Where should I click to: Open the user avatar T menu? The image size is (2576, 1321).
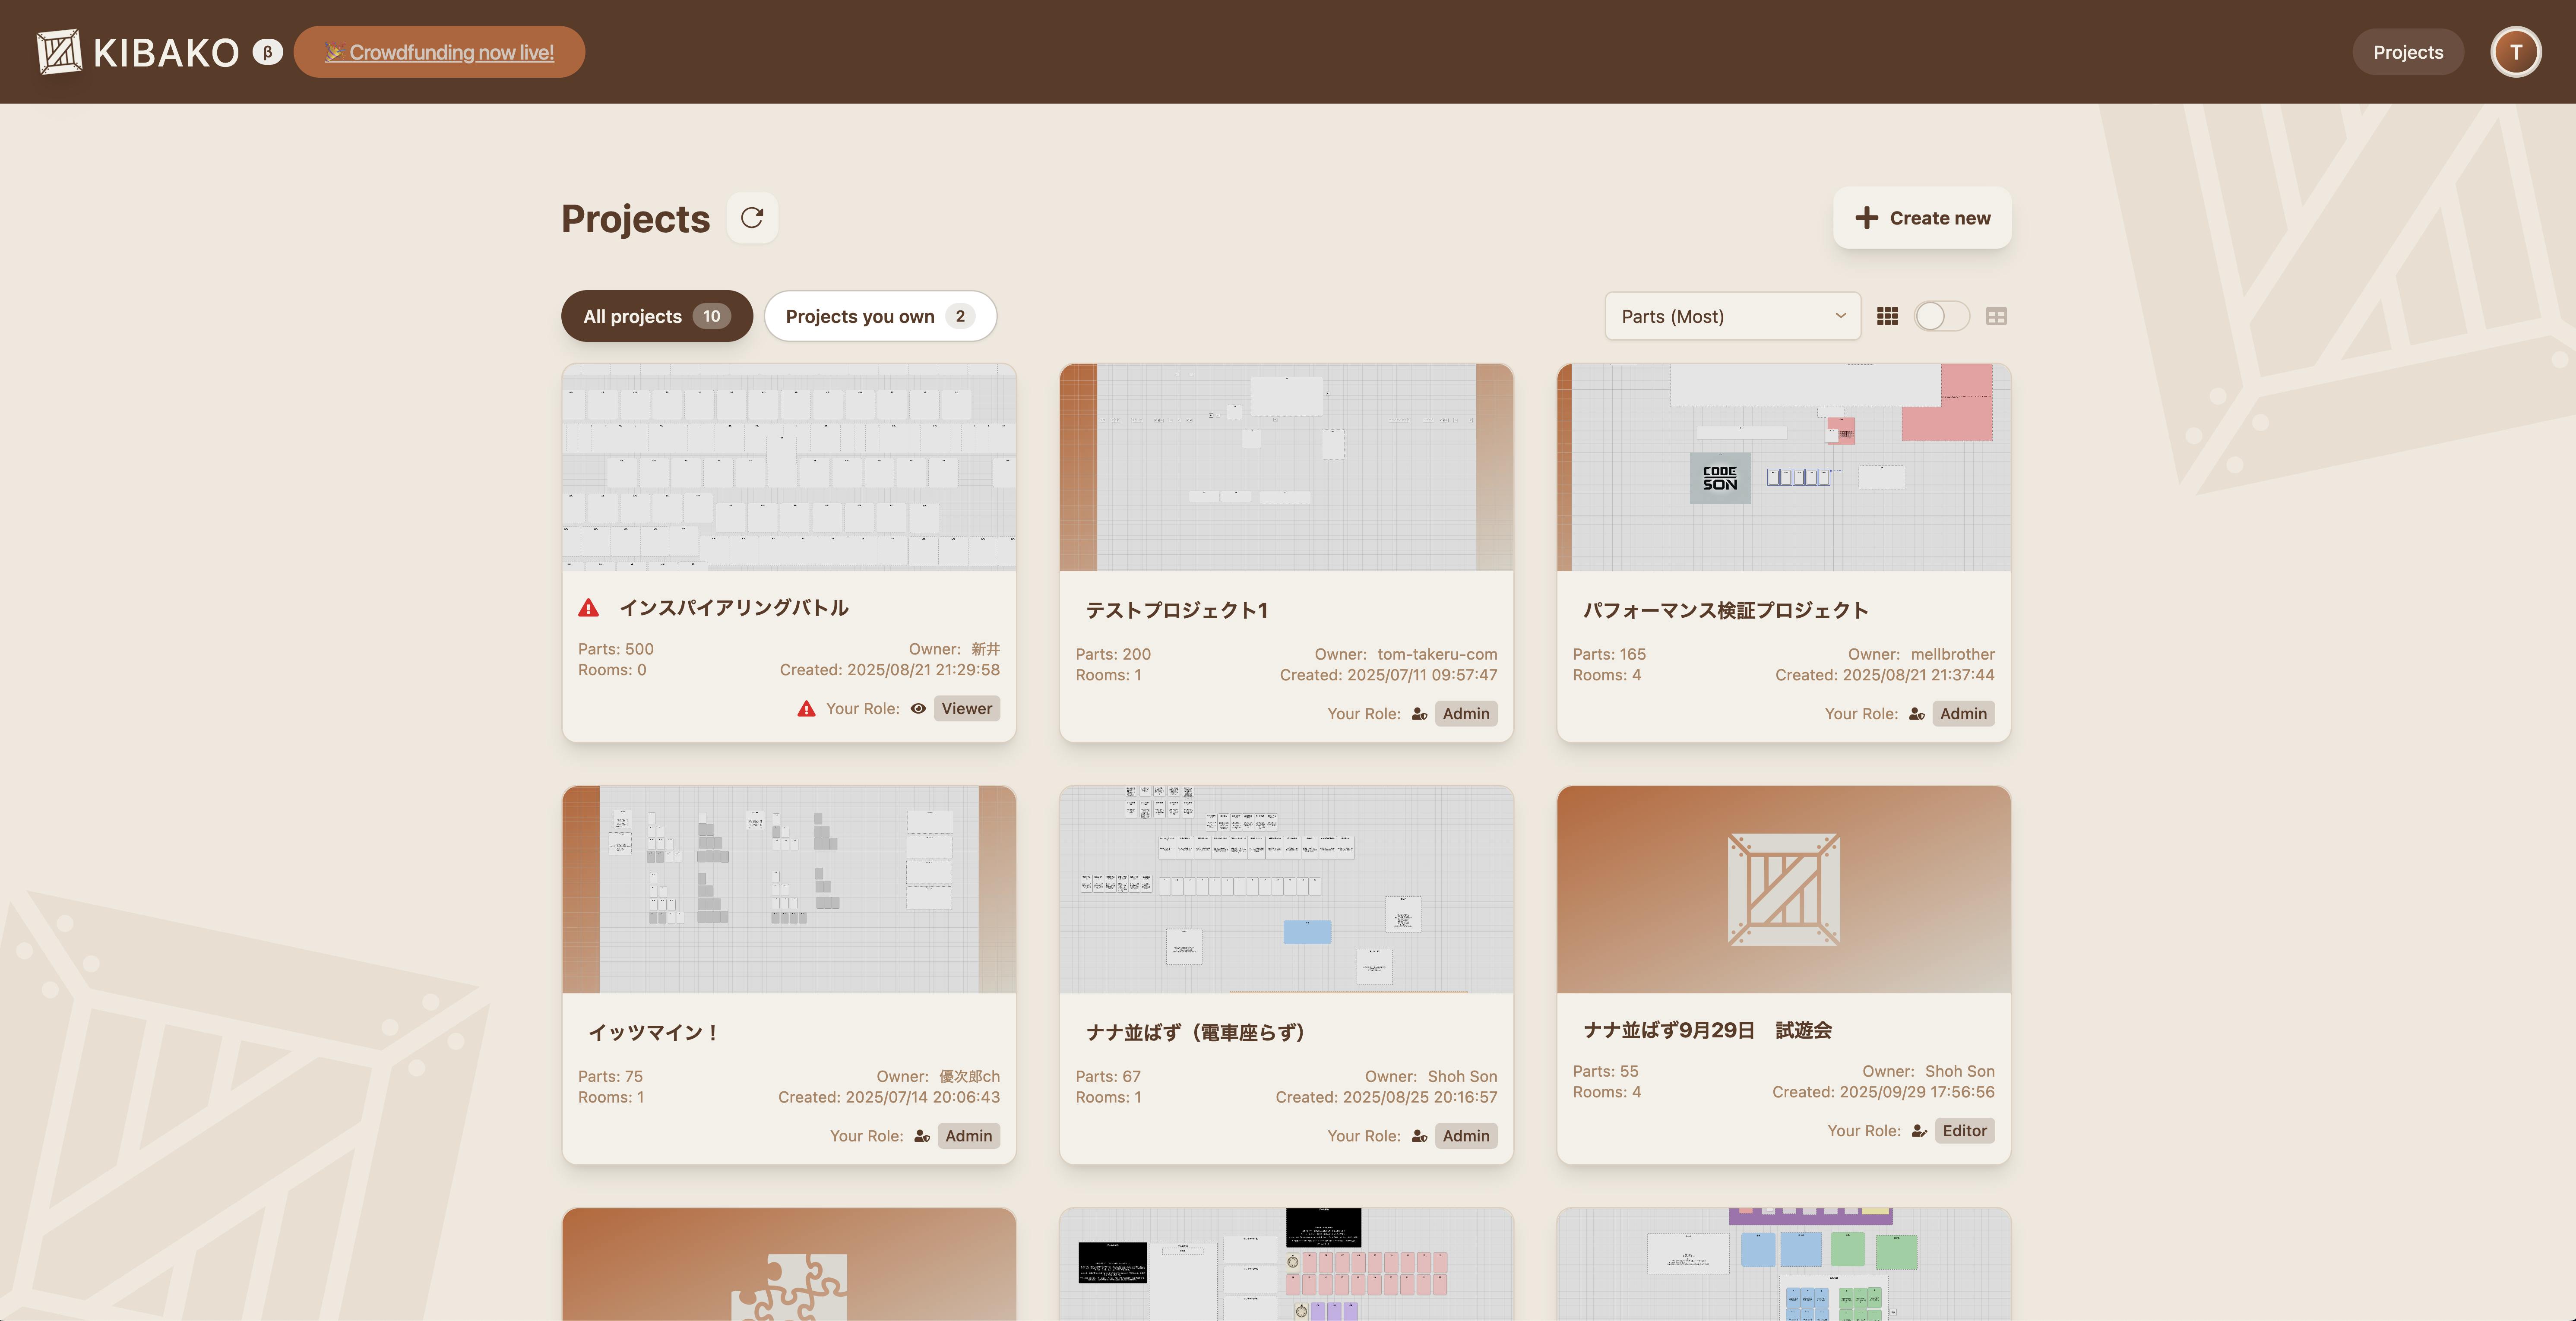pyautogui.click(x=2515, y=52)
